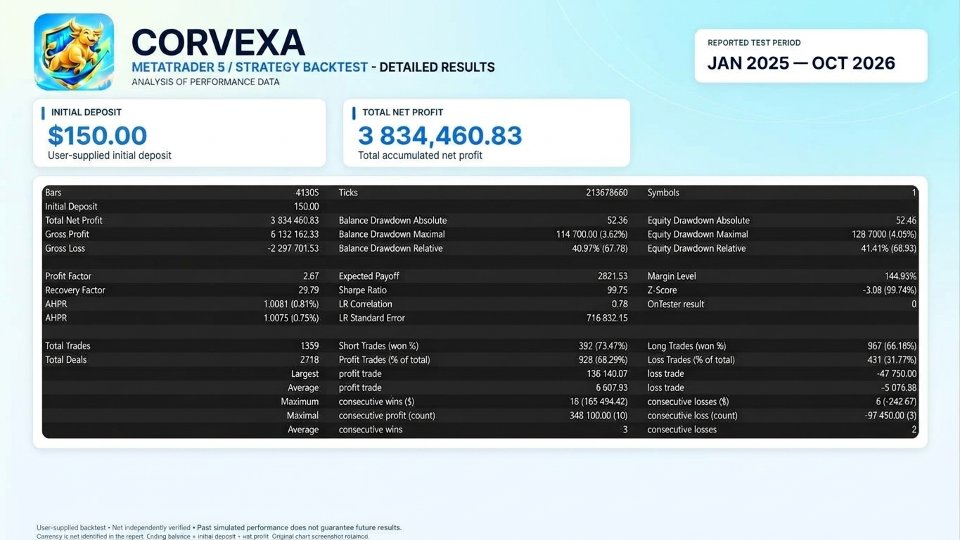Select Loss Trades value "431 (31.77%)"

pos(892,360)
